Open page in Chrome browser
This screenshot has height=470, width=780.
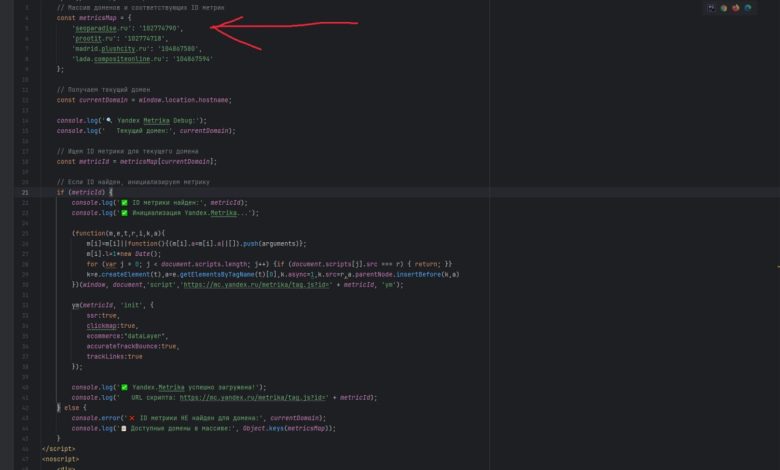point(724,8)
